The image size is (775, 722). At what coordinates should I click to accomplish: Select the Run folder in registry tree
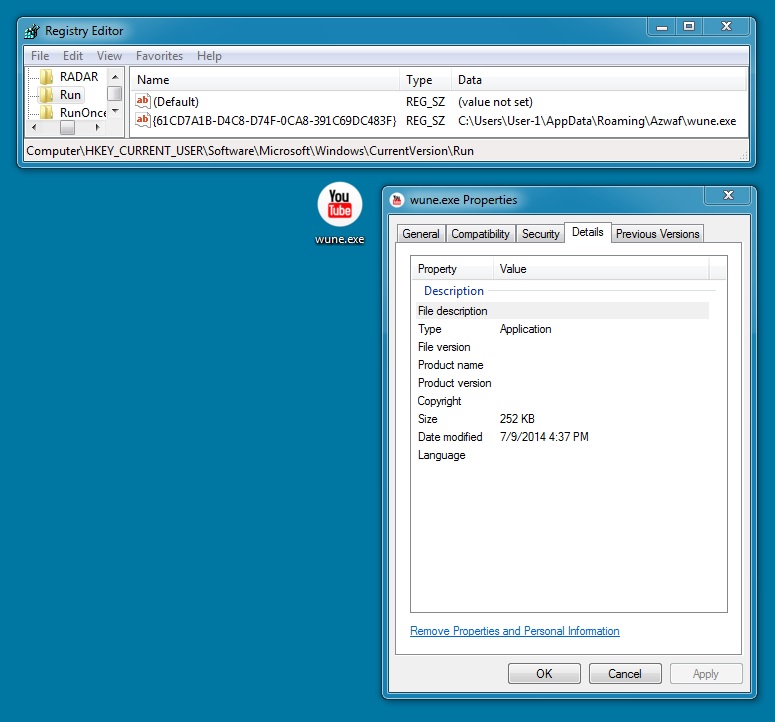tap(61, 94)
